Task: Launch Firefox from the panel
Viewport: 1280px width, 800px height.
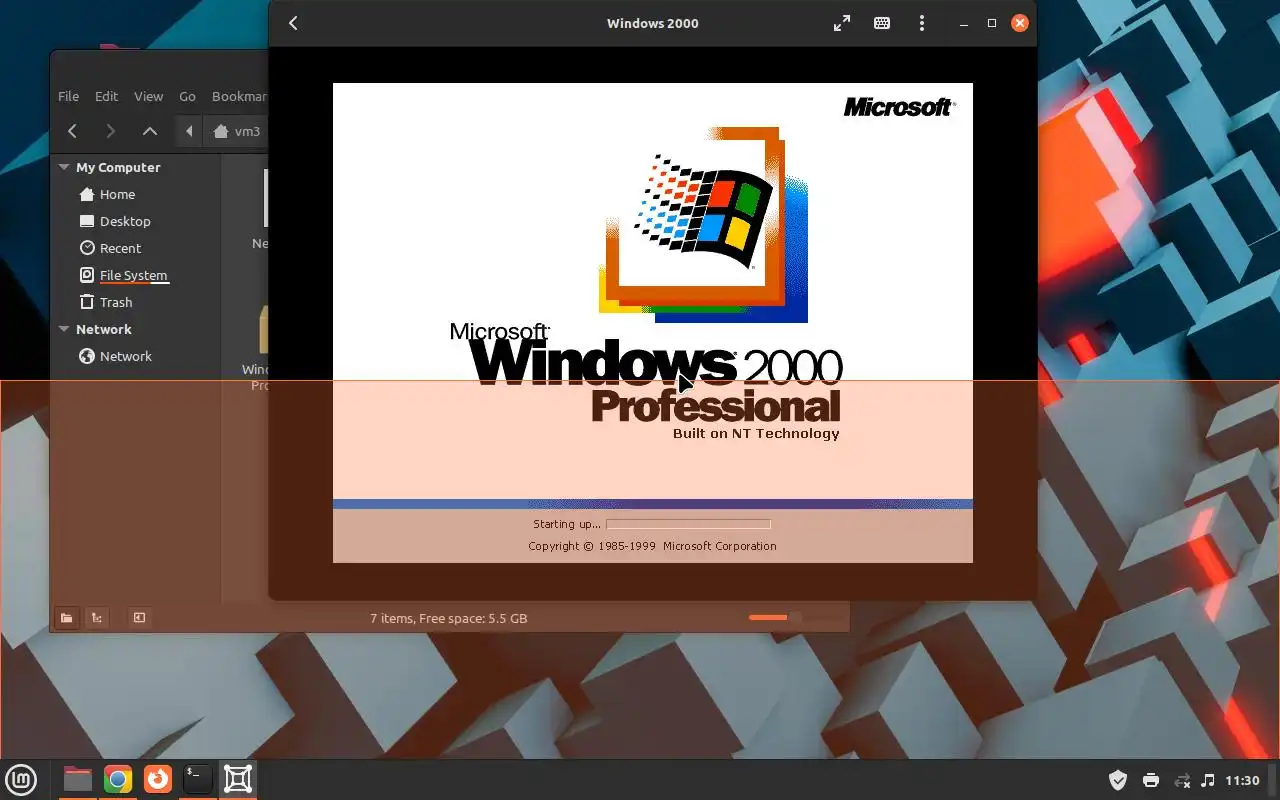Action: tap(158, 779)
